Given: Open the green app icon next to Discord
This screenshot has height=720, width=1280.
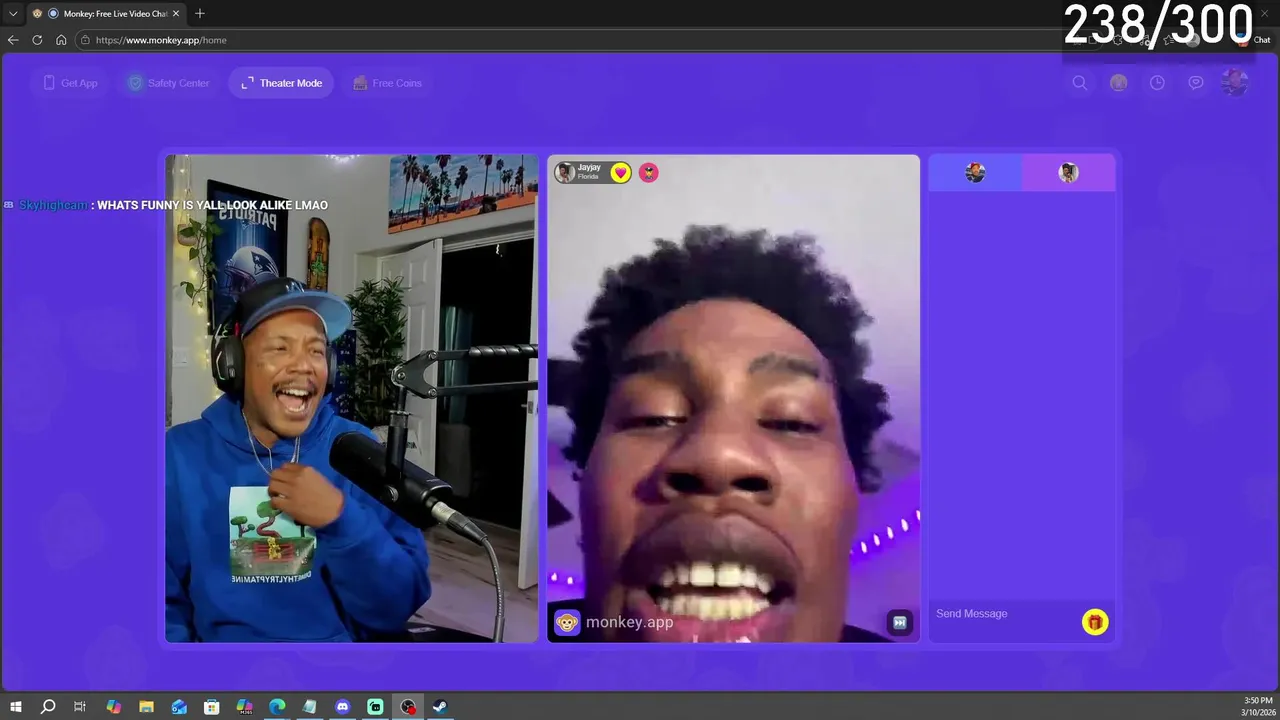Looking at the screenshot, I should (375, 707).
